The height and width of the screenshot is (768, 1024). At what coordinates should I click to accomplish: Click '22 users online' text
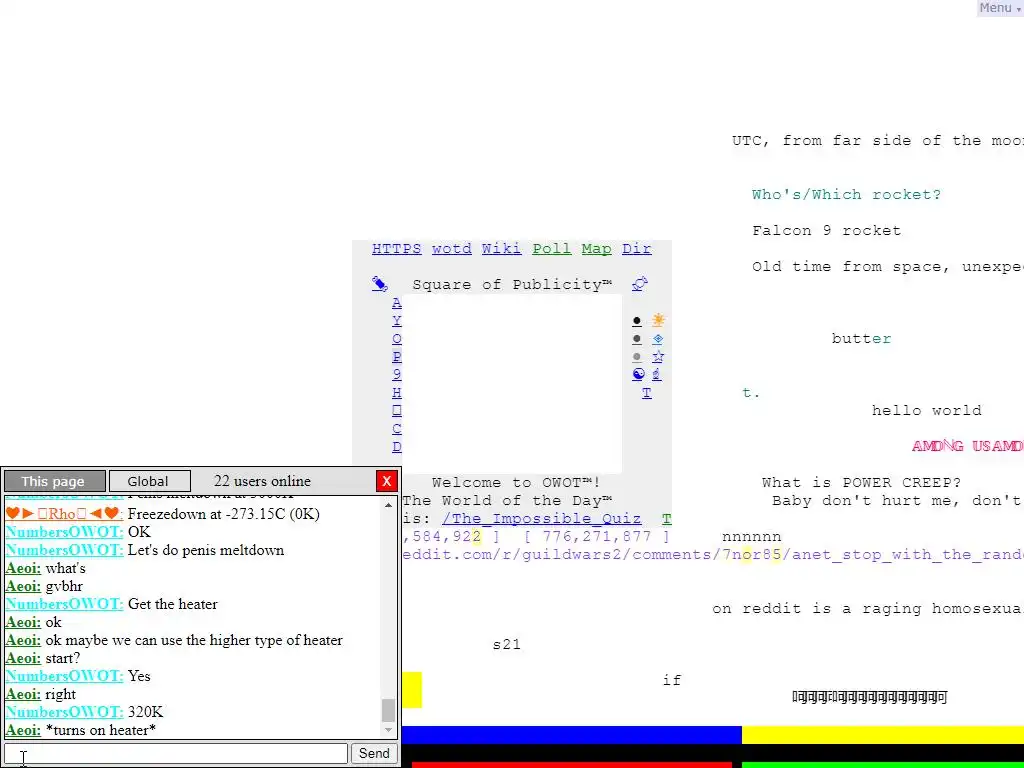(x=262, y=481)
